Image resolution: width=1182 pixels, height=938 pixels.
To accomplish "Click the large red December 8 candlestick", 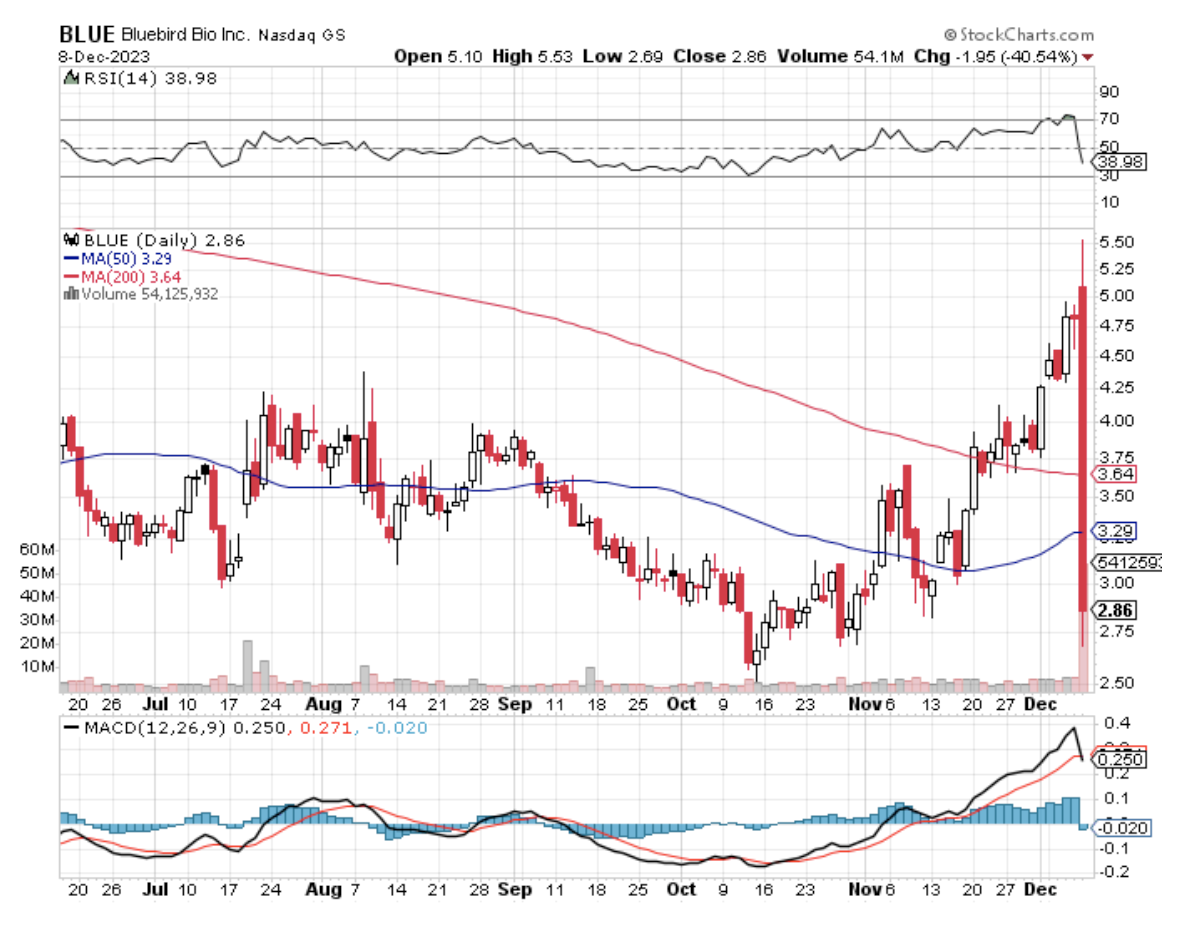I will (1082, 450).
